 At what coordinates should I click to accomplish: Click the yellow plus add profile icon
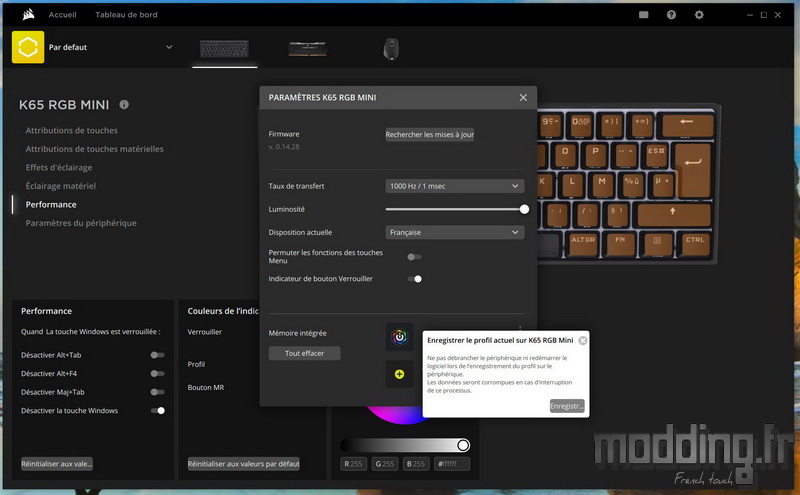coord(399,374)
